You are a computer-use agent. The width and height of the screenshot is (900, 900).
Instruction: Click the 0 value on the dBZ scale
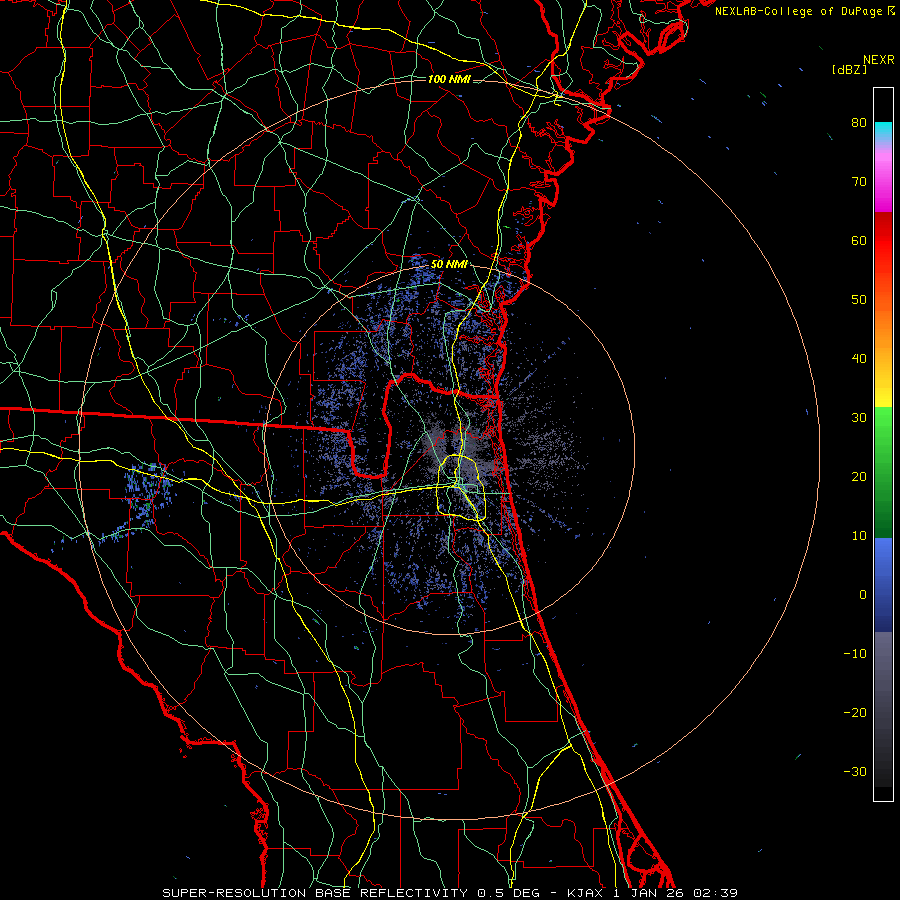click(863, 595)
